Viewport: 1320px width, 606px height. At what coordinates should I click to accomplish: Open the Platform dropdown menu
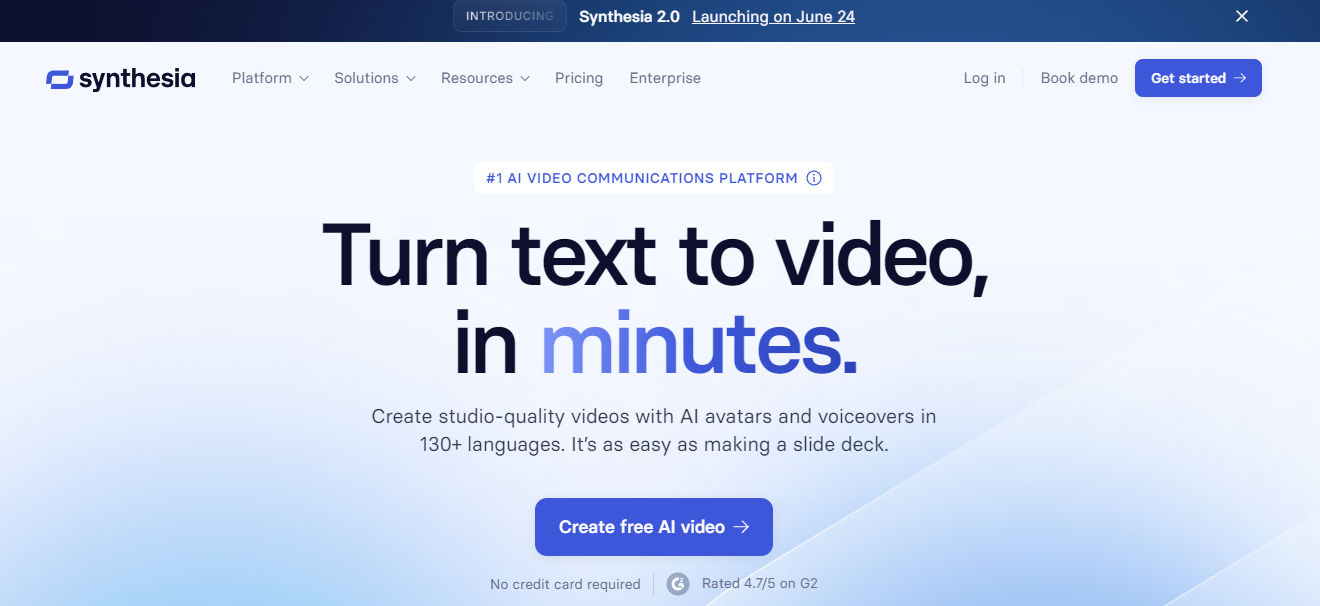point(270,78)
